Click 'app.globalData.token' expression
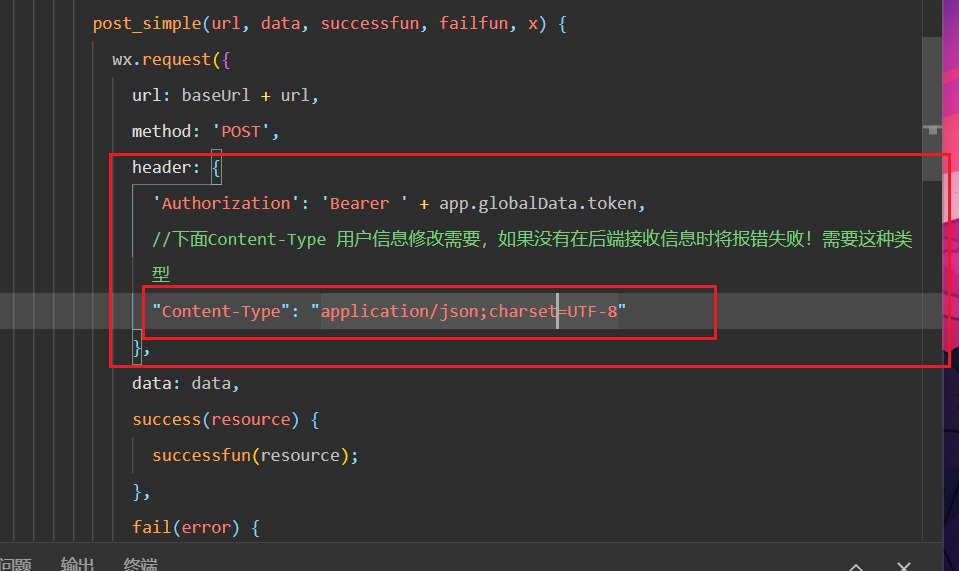This screenshot has height=571, width=959. 538,203
